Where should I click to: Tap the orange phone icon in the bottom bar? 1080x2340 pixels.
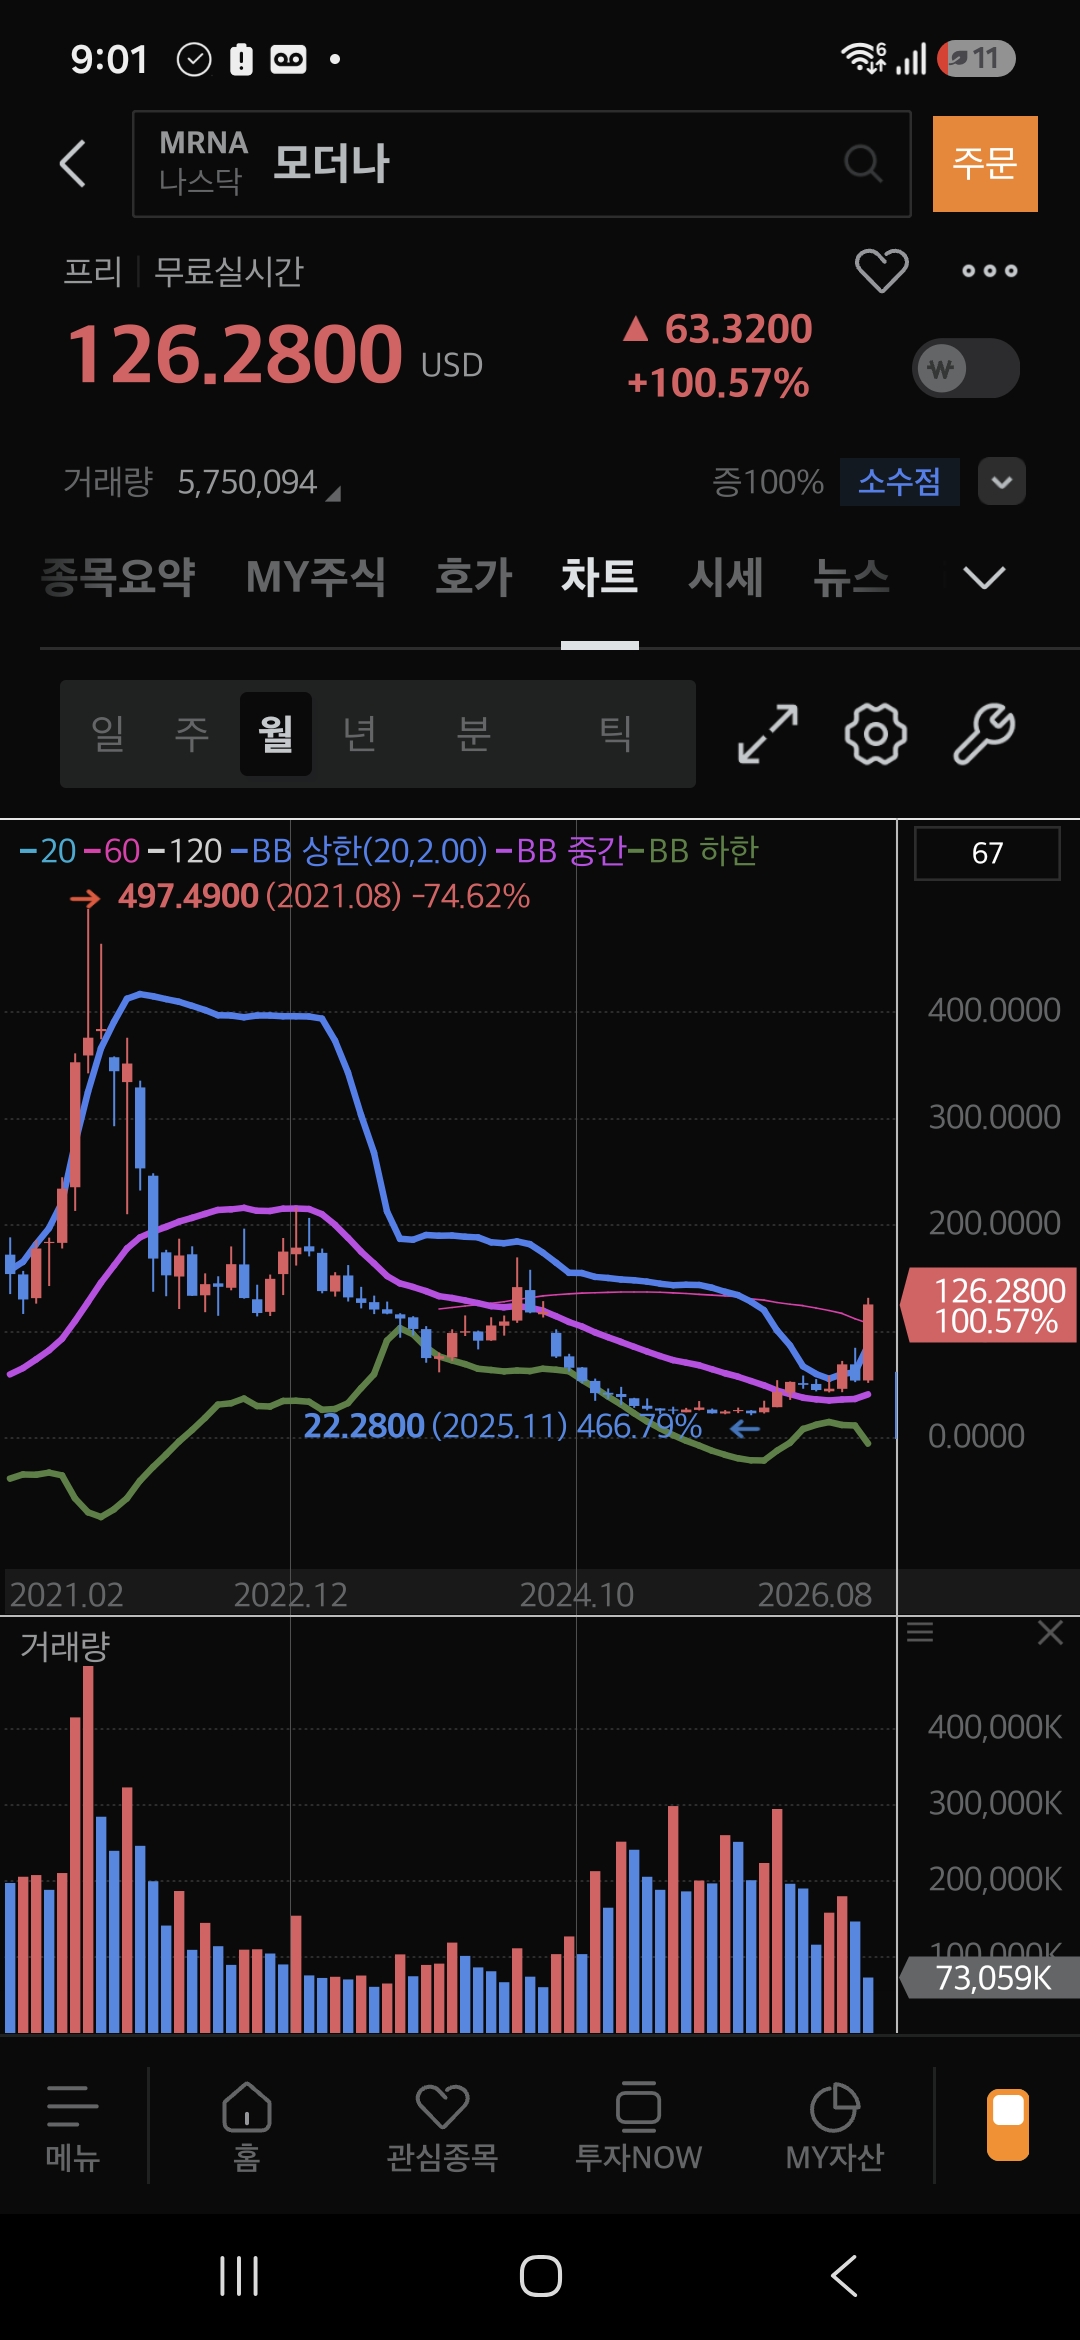coord(1008,2125)
